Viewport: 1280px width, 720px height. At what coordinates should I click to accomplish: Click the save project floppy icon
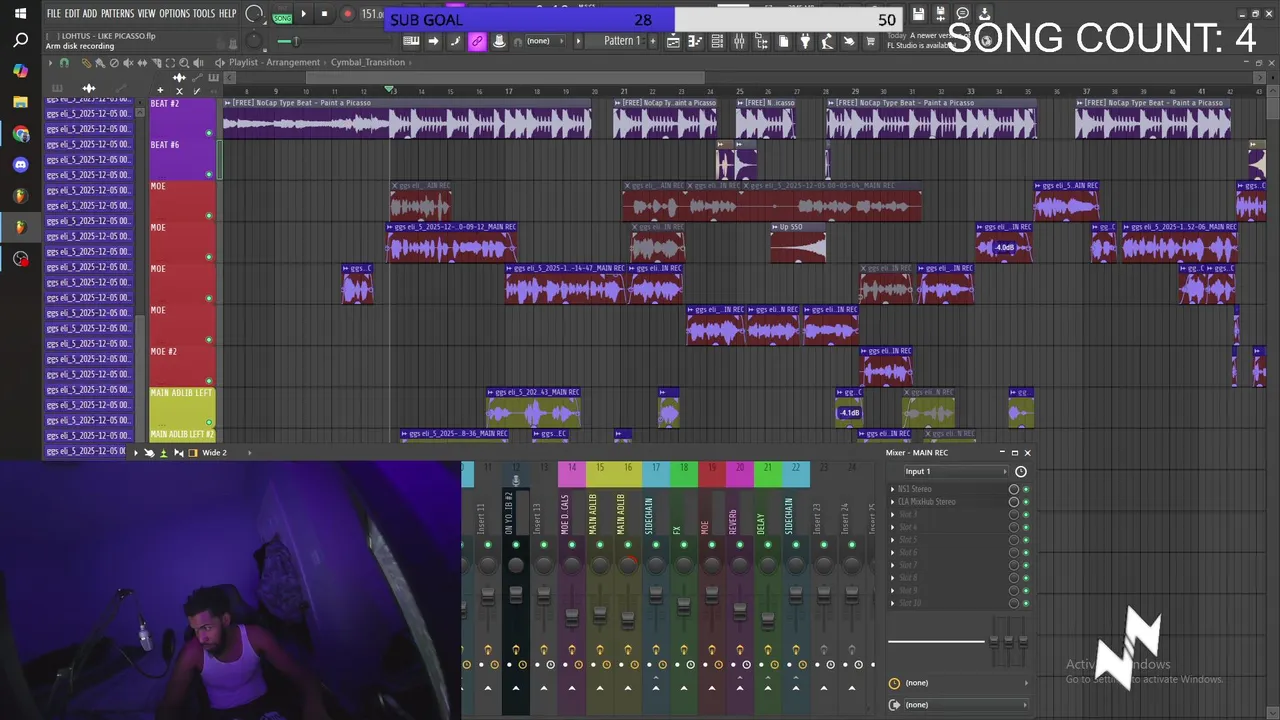pyautogui.click(x=919, y=14)
